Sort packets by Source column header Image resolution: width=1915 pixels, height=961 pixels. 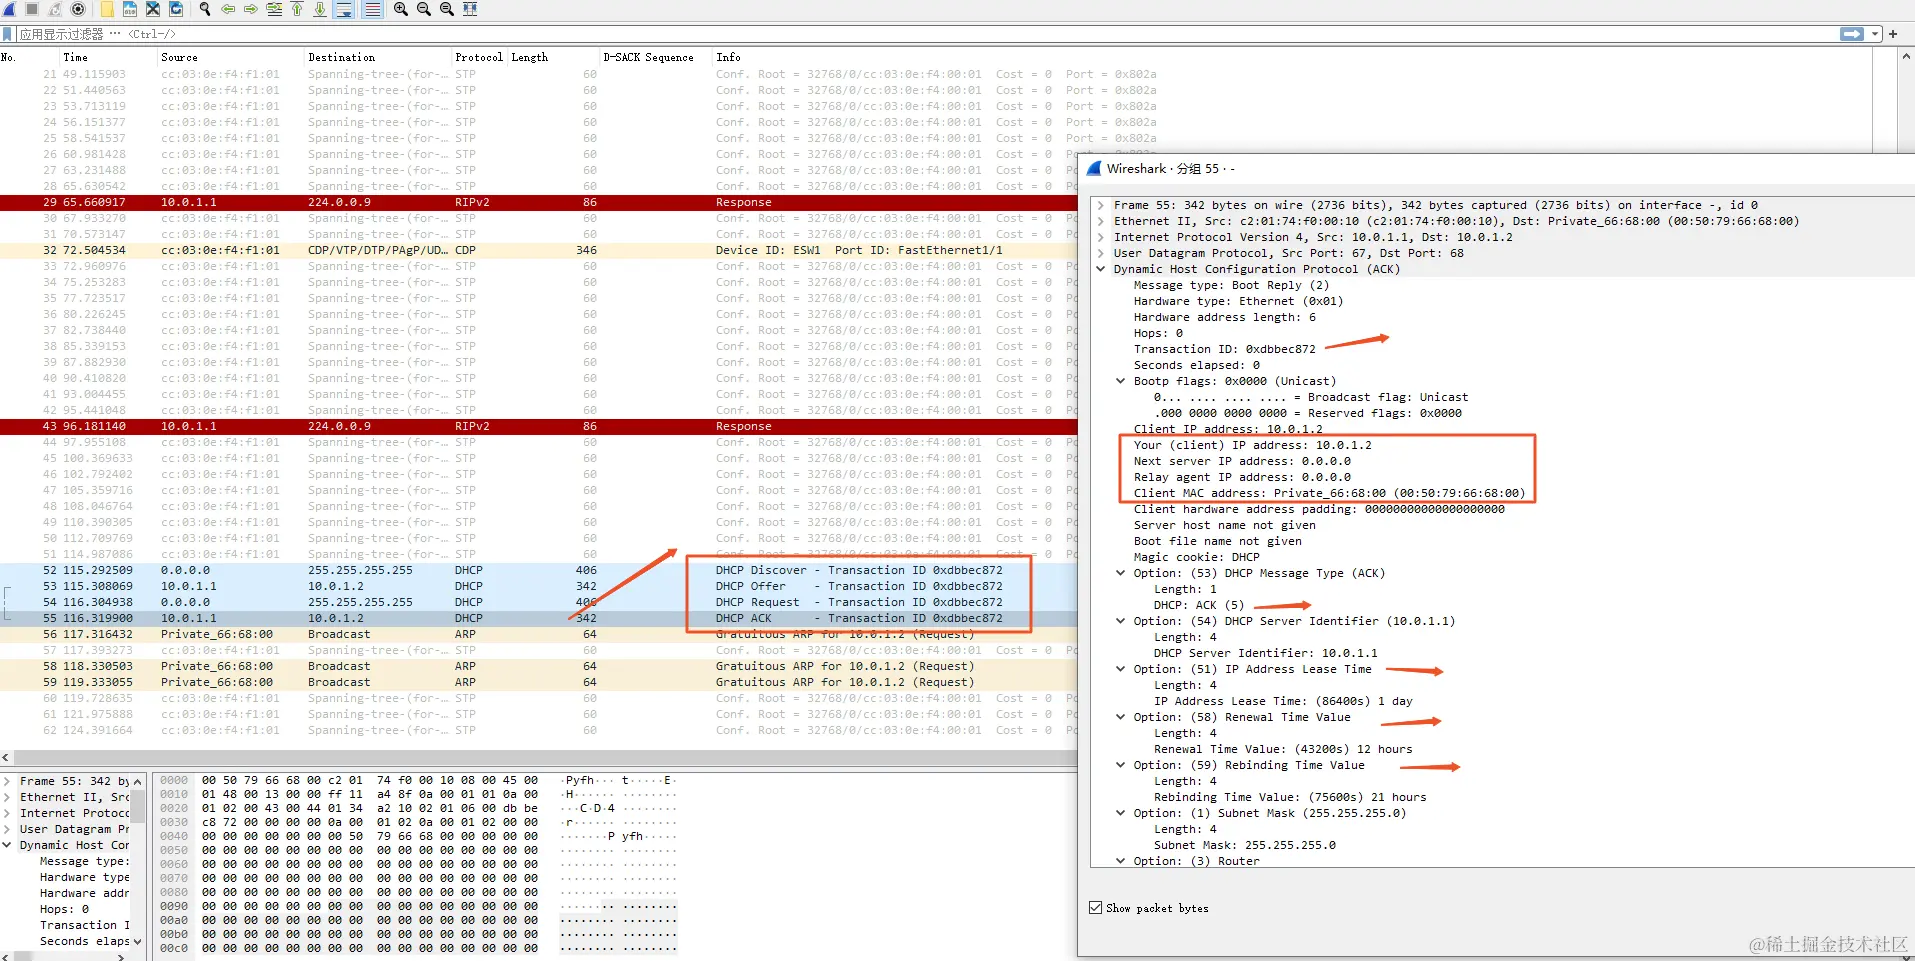tap(230, 57)
